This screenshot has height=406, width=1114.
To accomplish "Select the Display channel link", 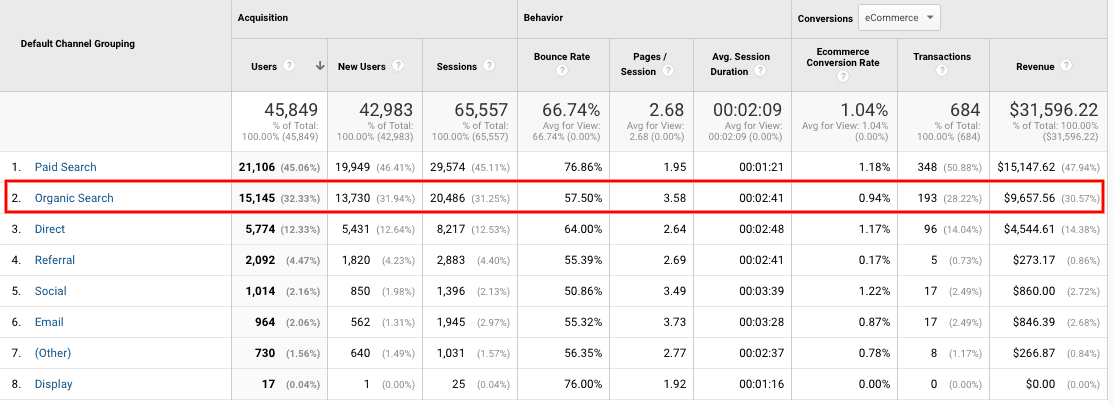I will click(x=53, y=384).
